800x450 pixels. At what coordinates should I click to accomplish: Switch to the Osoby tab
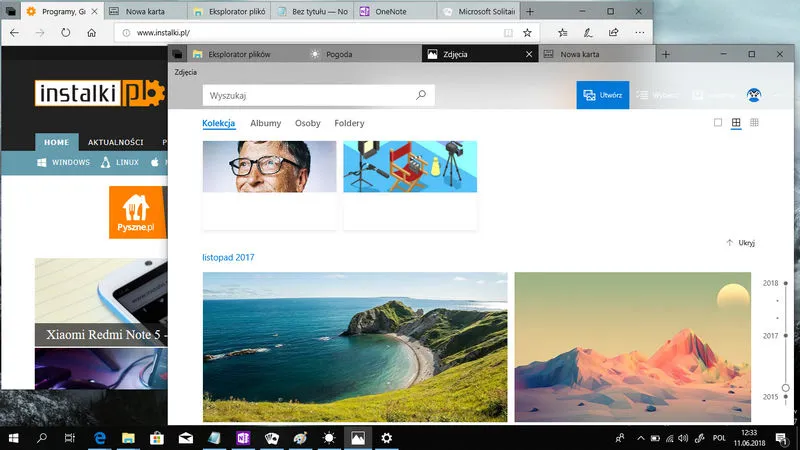[x=308, y=123]
